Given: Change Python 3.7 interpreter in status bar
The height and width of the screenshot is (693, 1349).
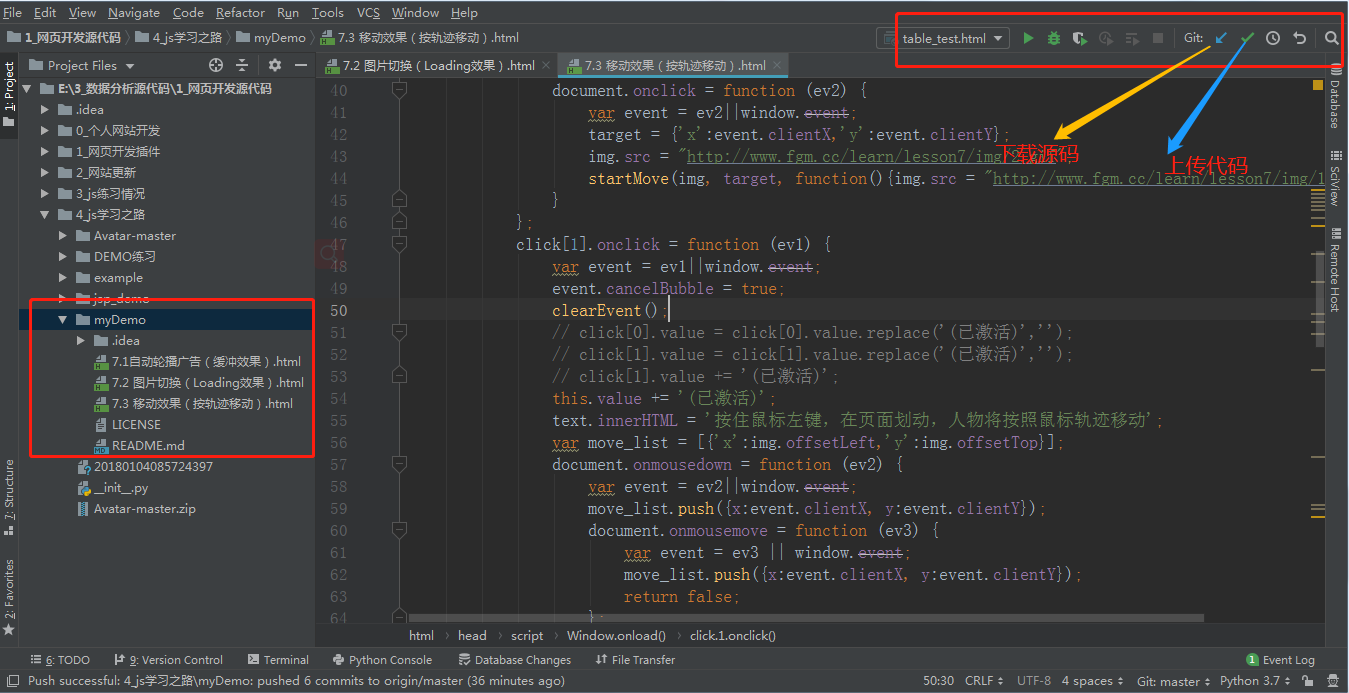Looking at the screenshot, I should [1255, 681].
